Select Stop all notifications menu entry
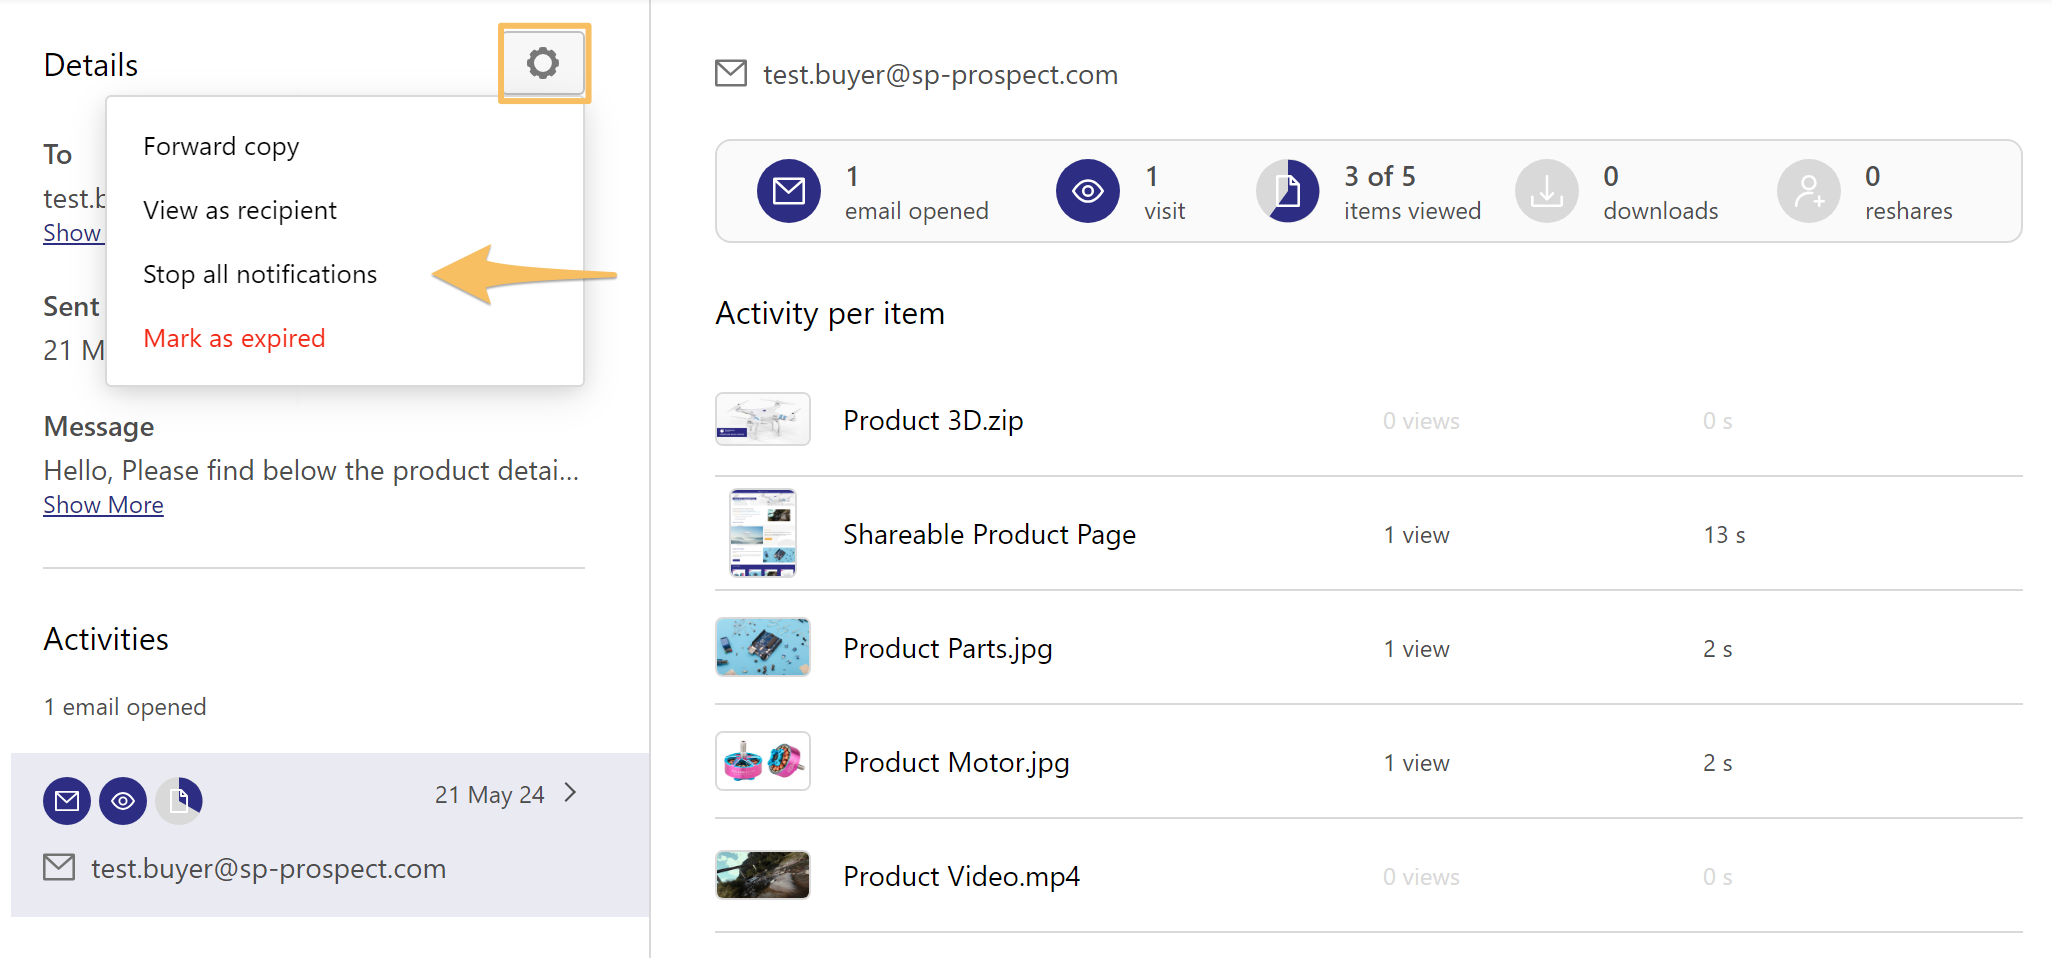The width and height of the screenshot is (2052, 958). pyautogui.click(x=260, y=275)
